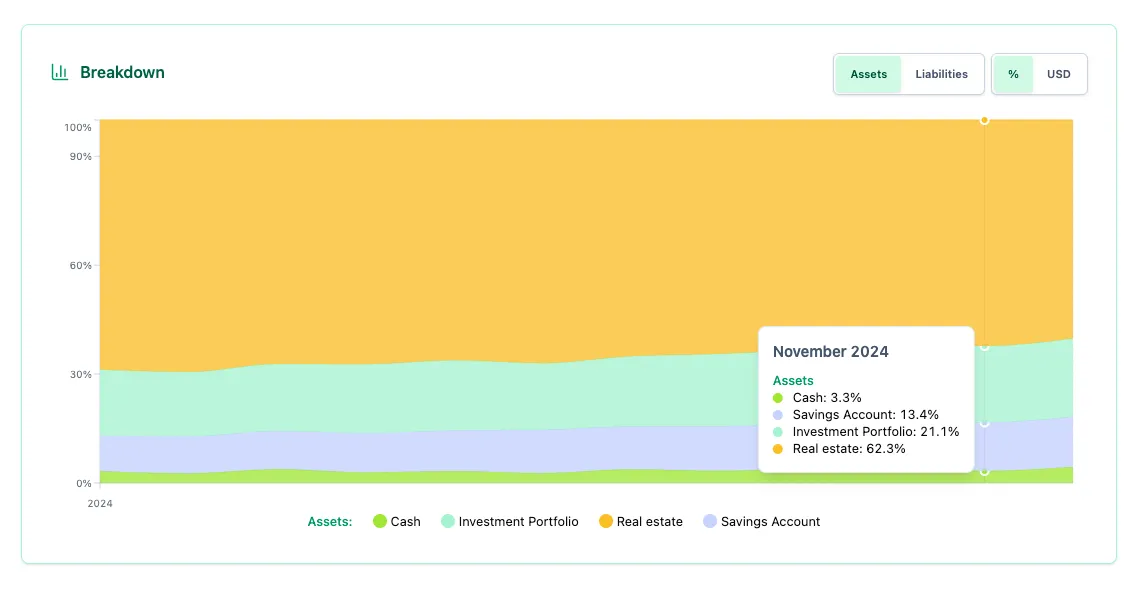Click the green bullet beside Cash in tooltip
Screen dimensions: 1144x600
point(778,397)
